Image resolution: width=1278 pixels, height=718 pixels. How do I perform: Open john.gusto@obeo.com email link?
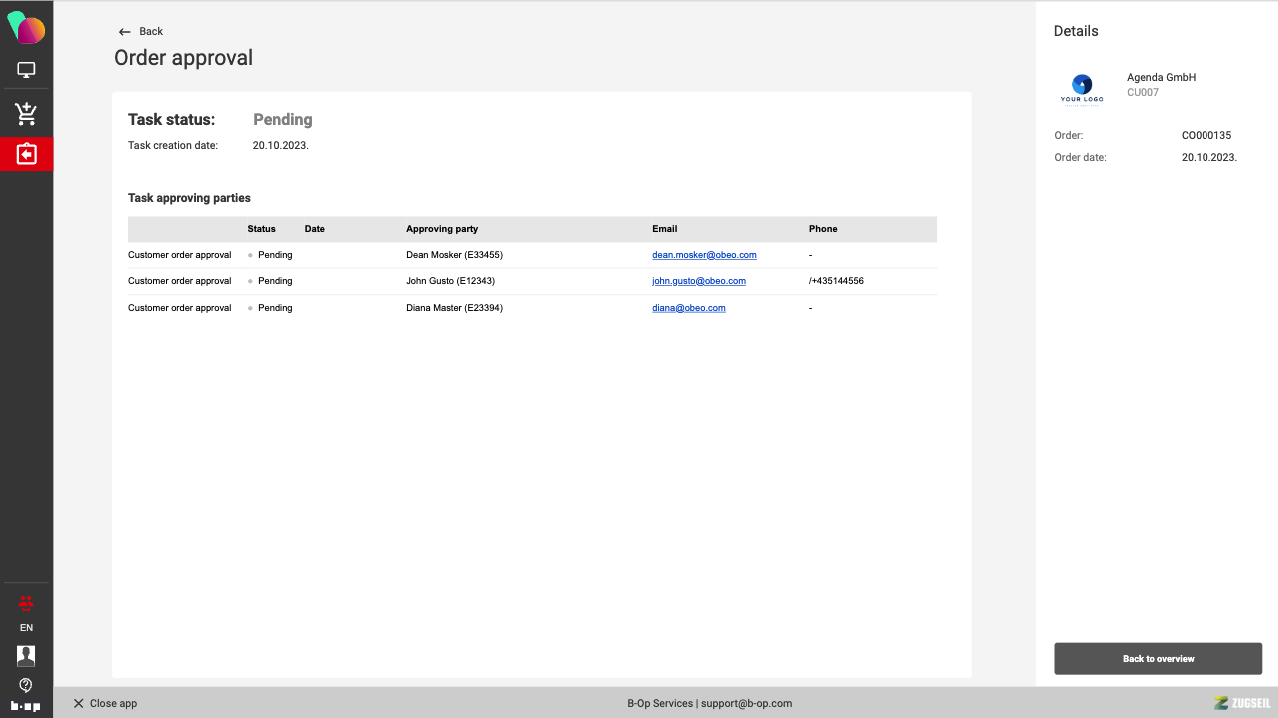698,281
